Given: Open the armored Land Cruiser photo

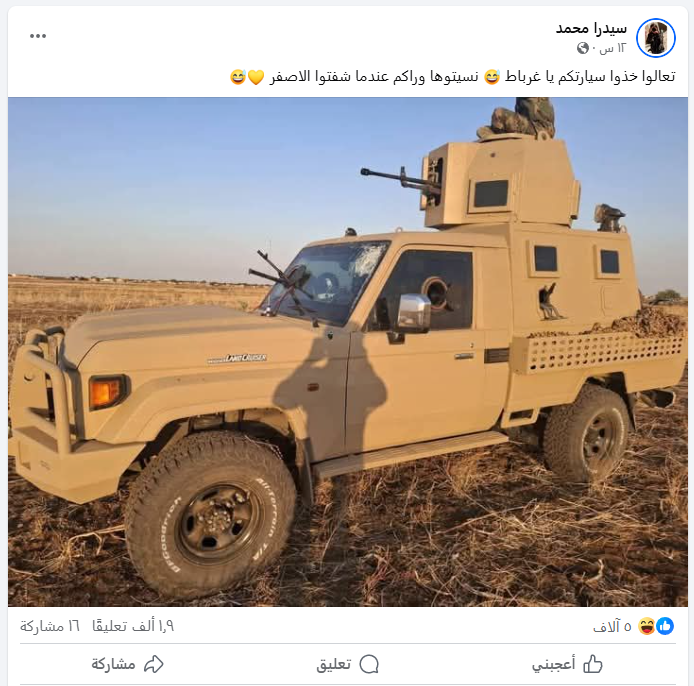Looking at the screenshot, I should (x=348, y=352).
